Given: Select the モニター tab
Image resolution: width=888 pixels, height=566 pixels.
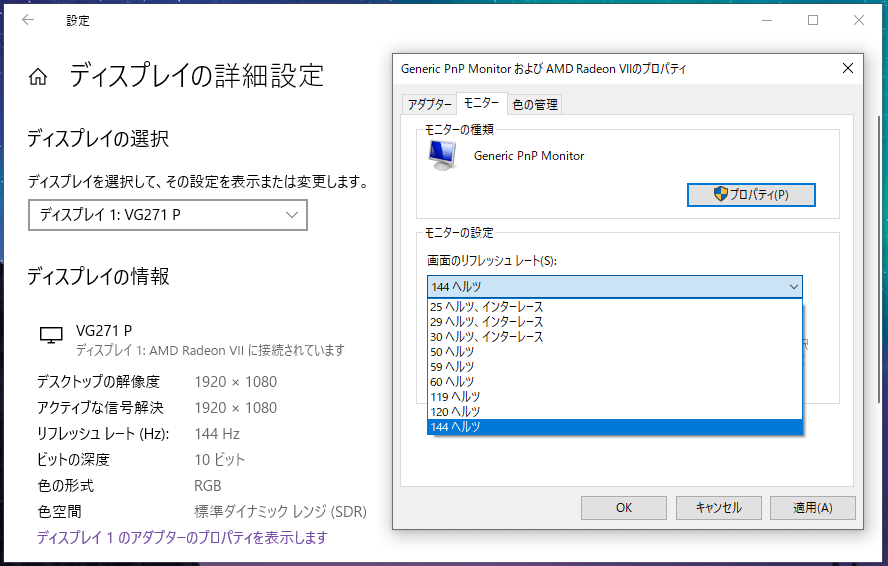Looking at the screenshot, I should [x=481, y=103].
